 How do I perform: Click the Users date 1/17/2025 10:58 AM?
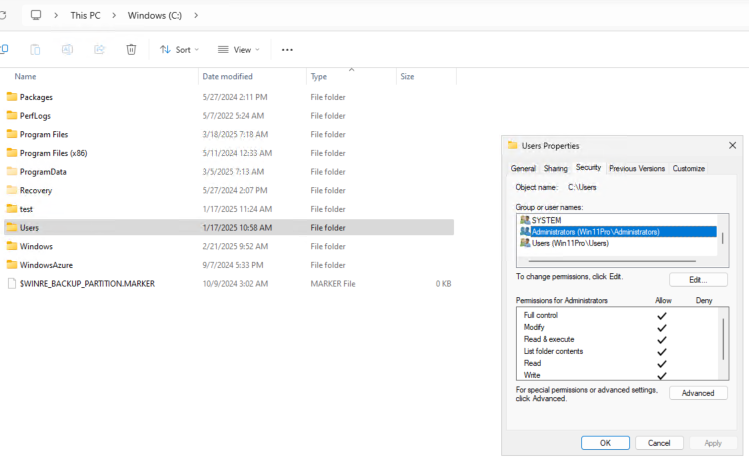[x=237, y=227]
